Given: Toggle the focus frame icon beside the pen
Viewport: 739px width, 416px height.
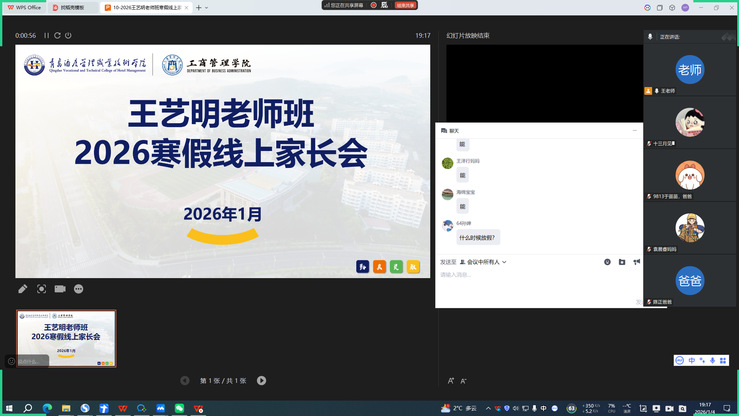Looking at the screenshot, I should click(42, 289).
